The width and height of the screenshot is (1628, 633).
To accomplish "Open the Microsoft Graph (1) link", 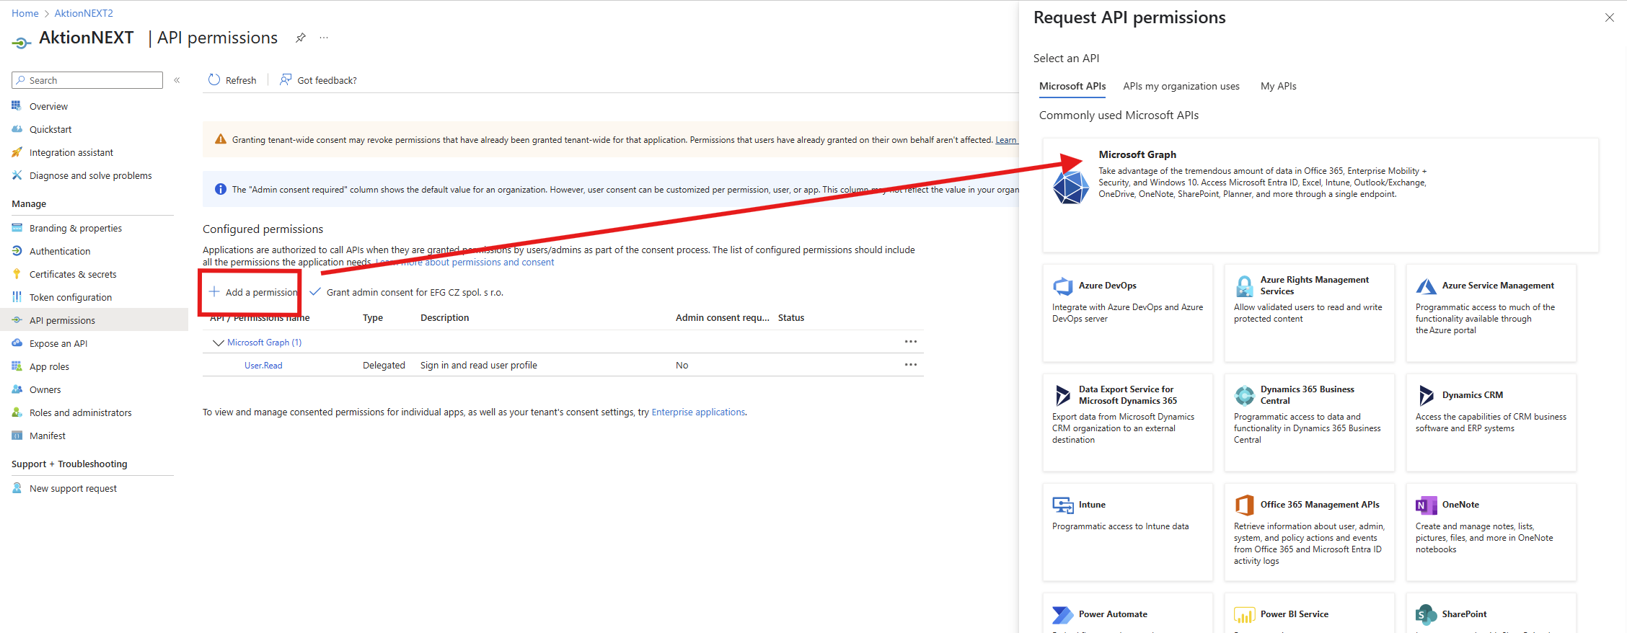I will coord(264,342).
